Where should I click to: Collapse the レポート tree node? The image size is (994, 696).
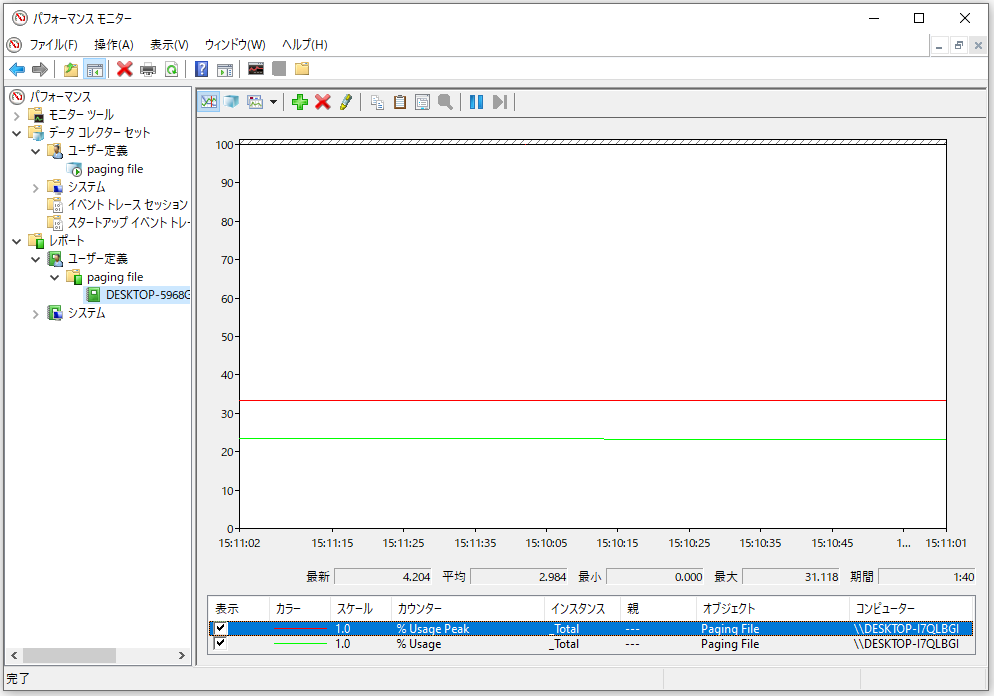pyautogui.click(x=17, y=241)
